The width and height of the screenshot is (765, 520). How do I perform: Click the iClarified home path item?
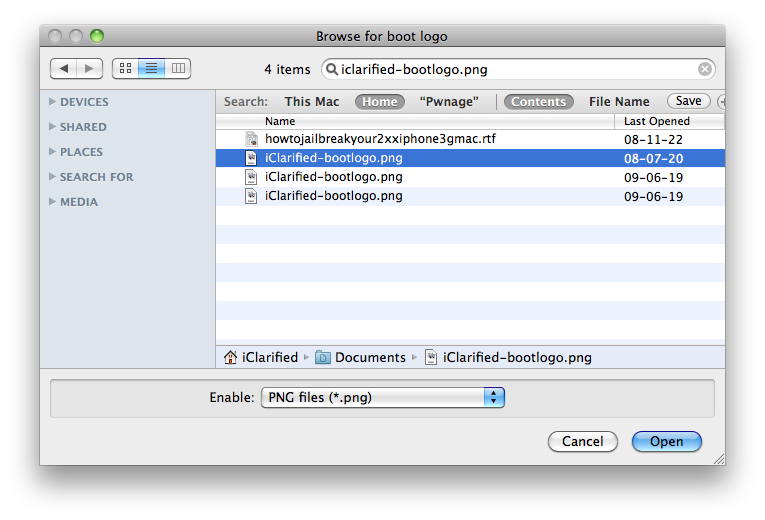(261, 358)
